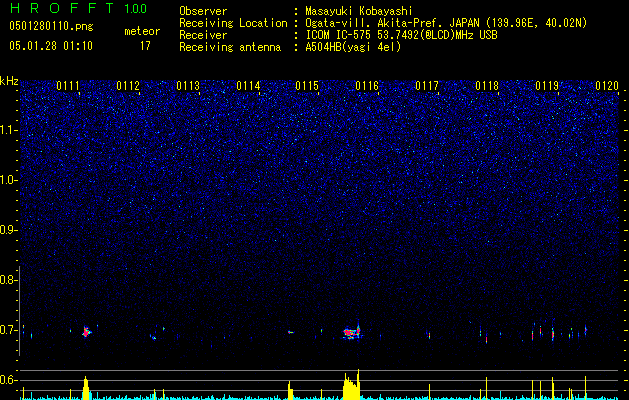
Task: Click the large meteor echo just before 0116
Action: tap(352, 332)
